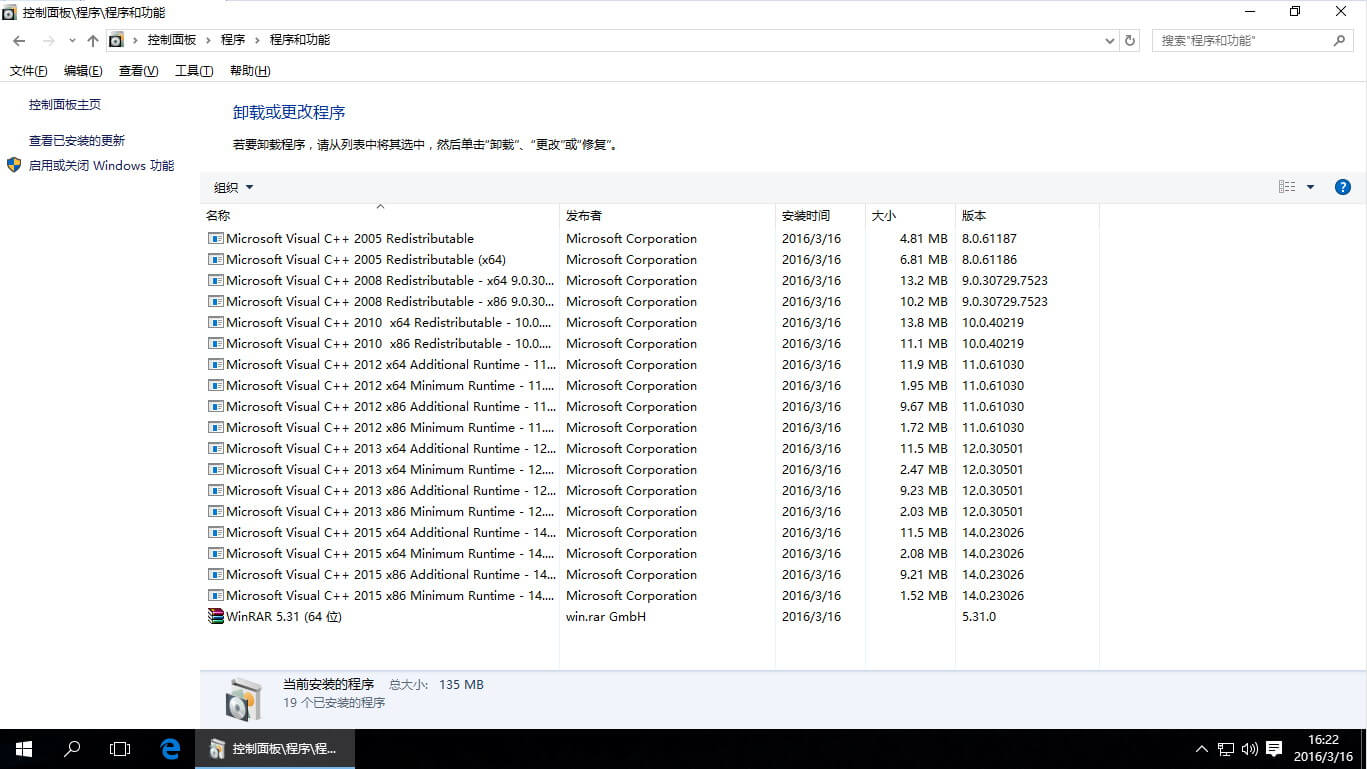1367x769 pixels.
Task: Select the 2012 x86 Additional Runtime icon
Action: click(x=216, y=407)
